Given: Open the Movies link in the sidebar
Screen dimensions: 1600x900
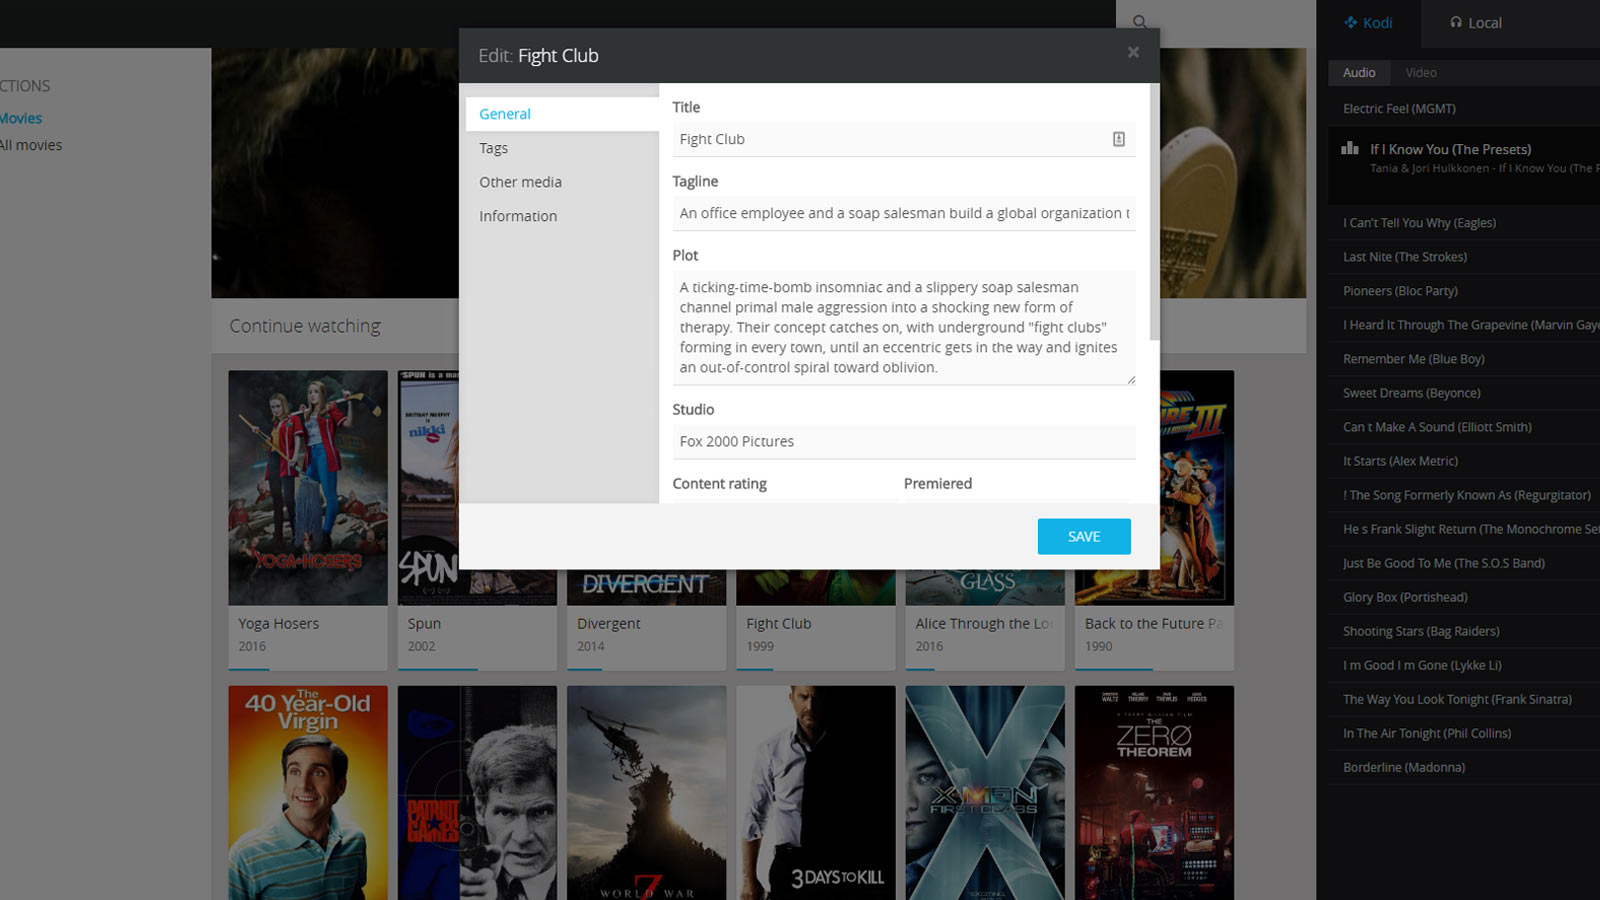Looking at the screenshot, I should pyautogui.click(x=21, y=118).
